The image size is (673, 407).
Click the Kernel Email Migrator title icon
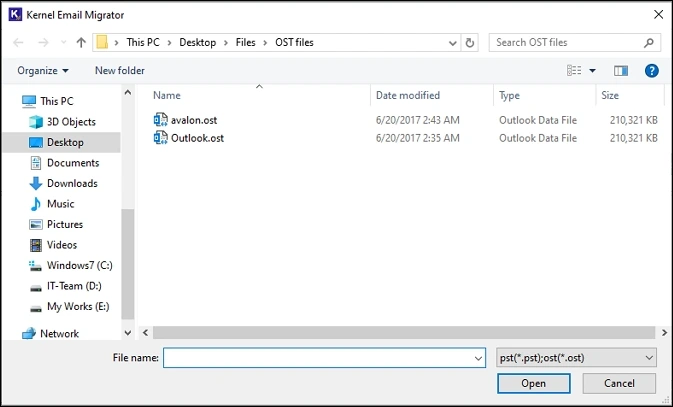point(15,14)
